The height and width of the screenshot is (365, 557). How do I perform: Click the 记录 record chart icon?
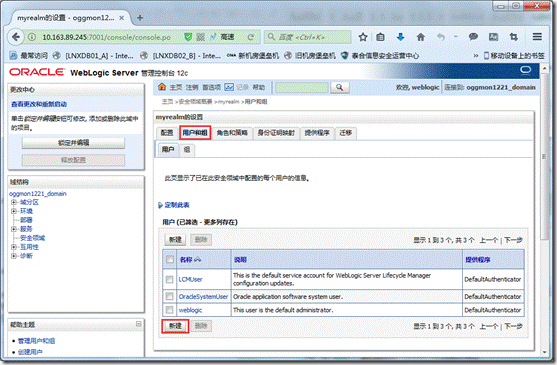point(229,87)
